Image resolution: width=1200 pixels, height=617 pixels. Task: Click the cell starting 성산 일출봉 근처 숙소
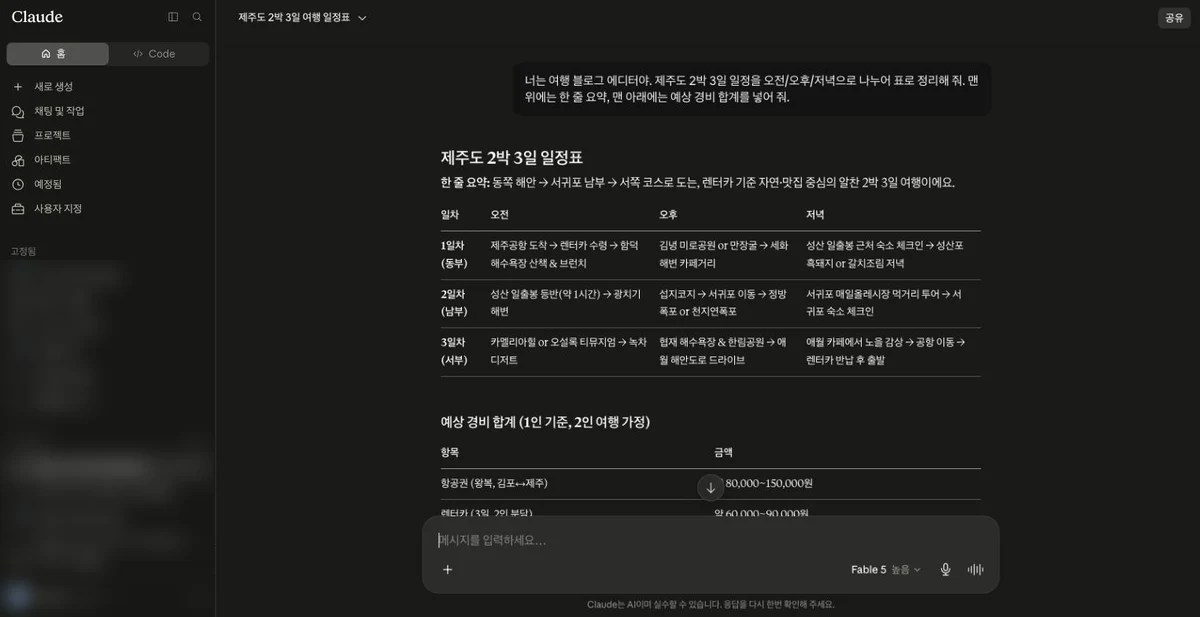coord(885,254)
